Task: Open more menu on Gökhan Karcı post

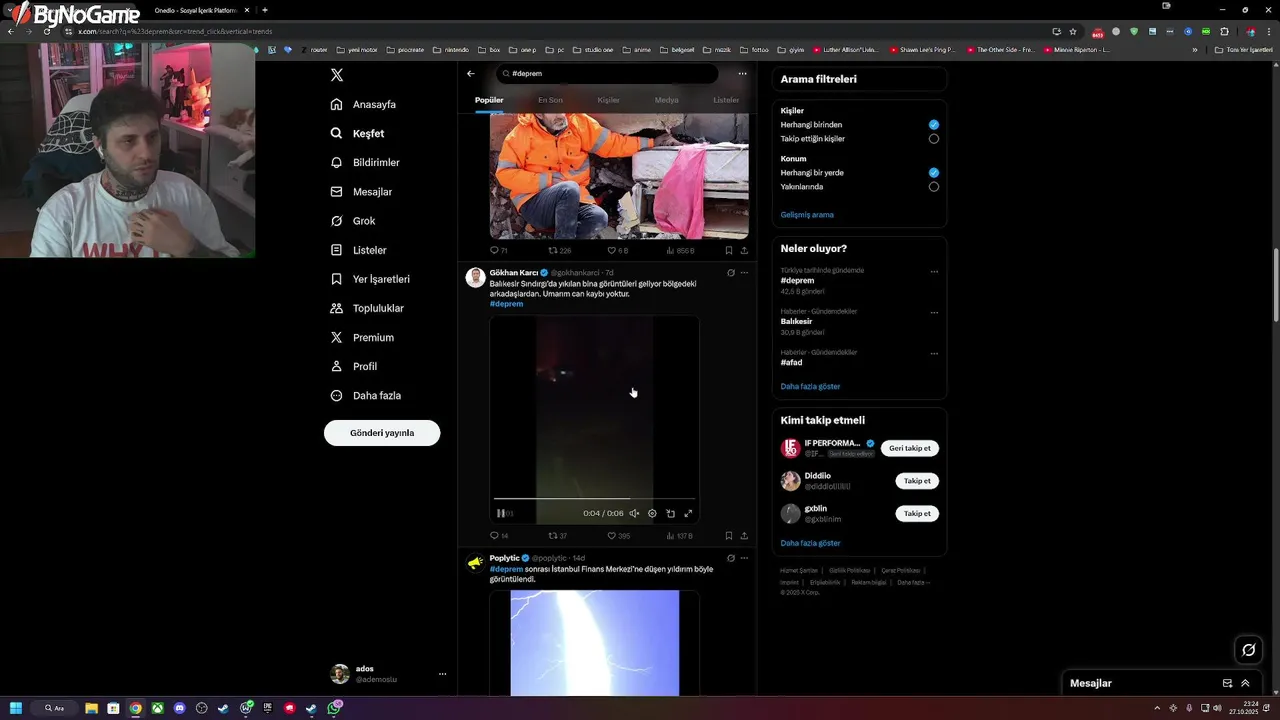Action: [x=744, y=273]
